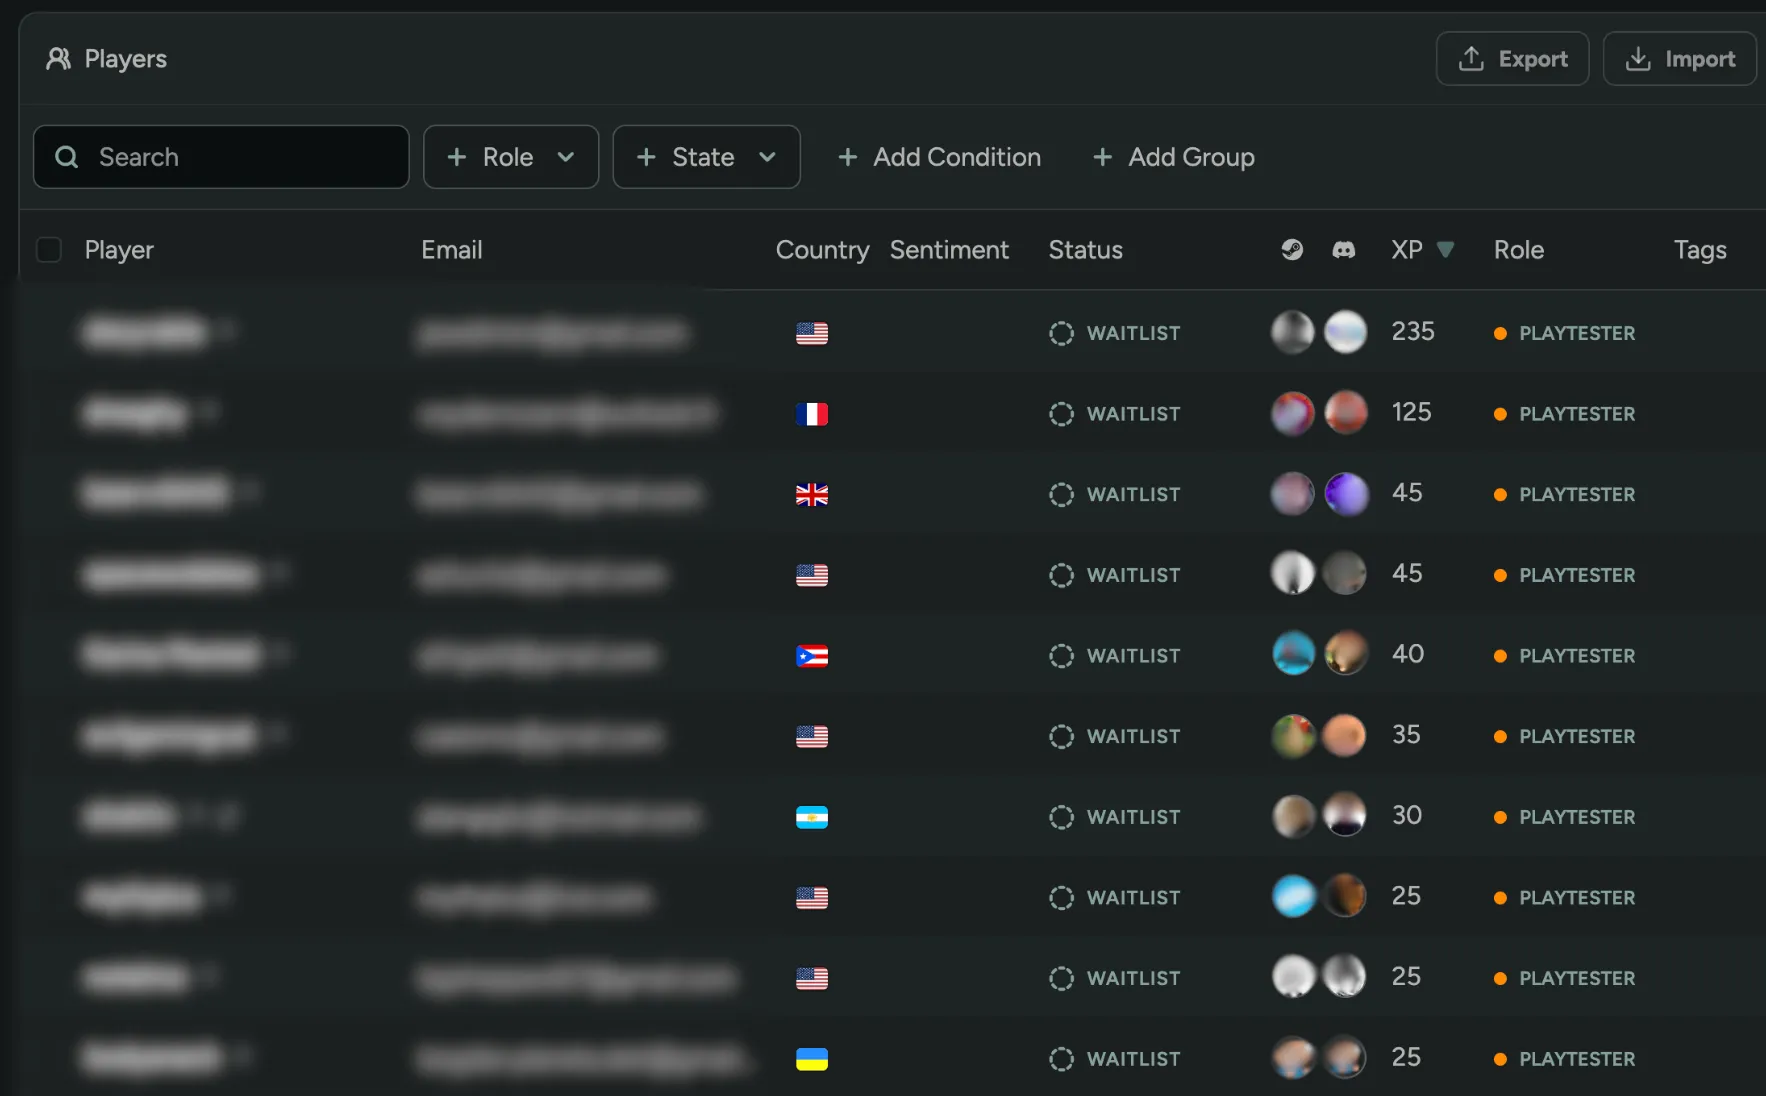Sort players by the Status column header
The height and width of the screenshot is (1096, 1766).
click(x=1085, y=250)
